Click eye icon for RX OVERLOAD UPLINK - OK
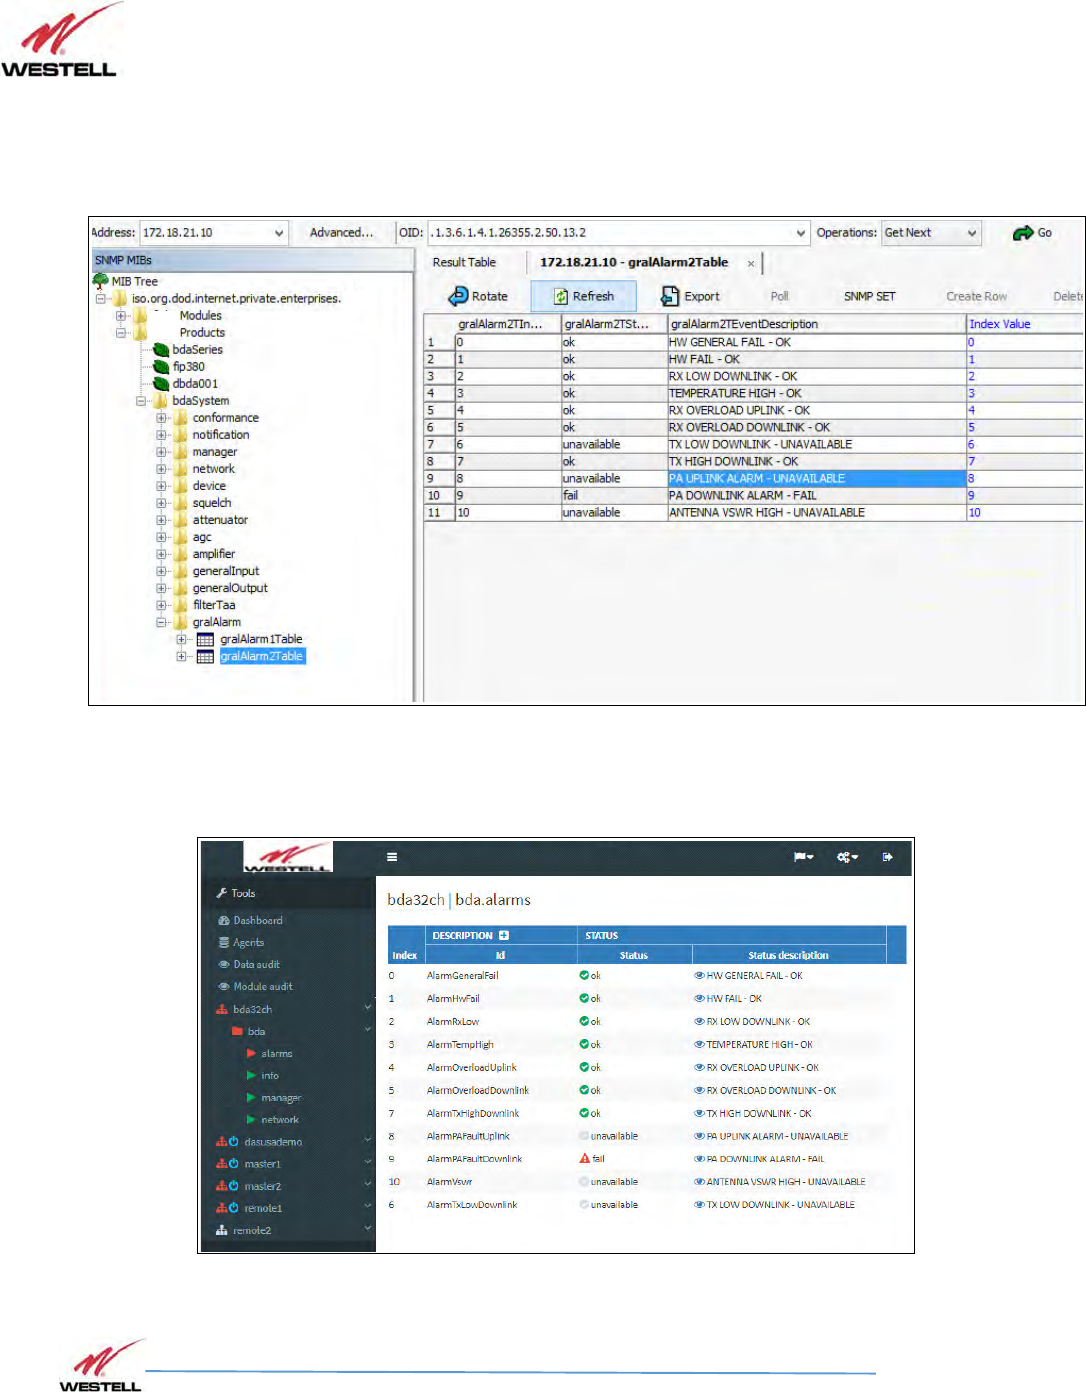The height and width of the screenshot is (1392, 1086). point(700,1067)
